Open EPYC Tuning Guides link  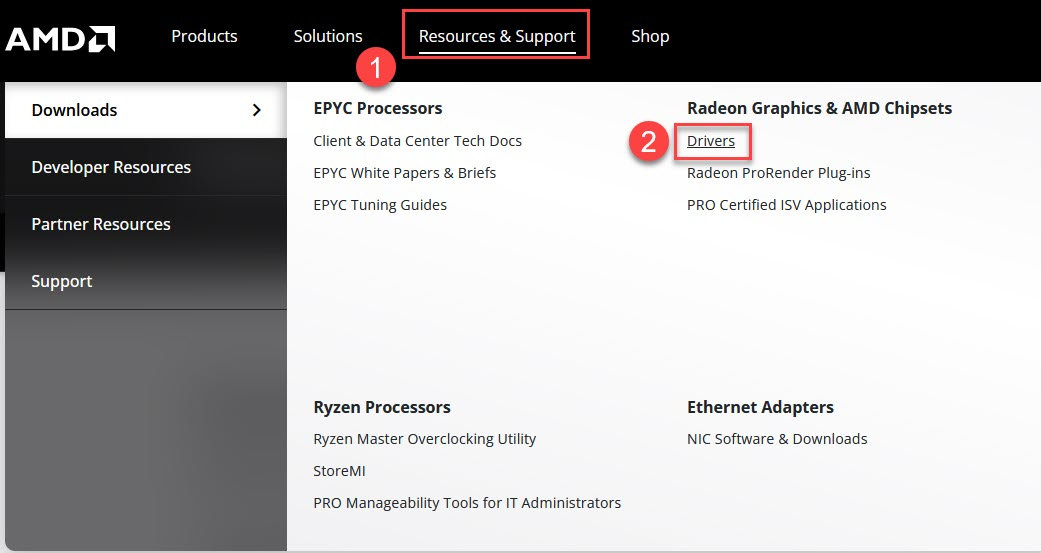380,205
